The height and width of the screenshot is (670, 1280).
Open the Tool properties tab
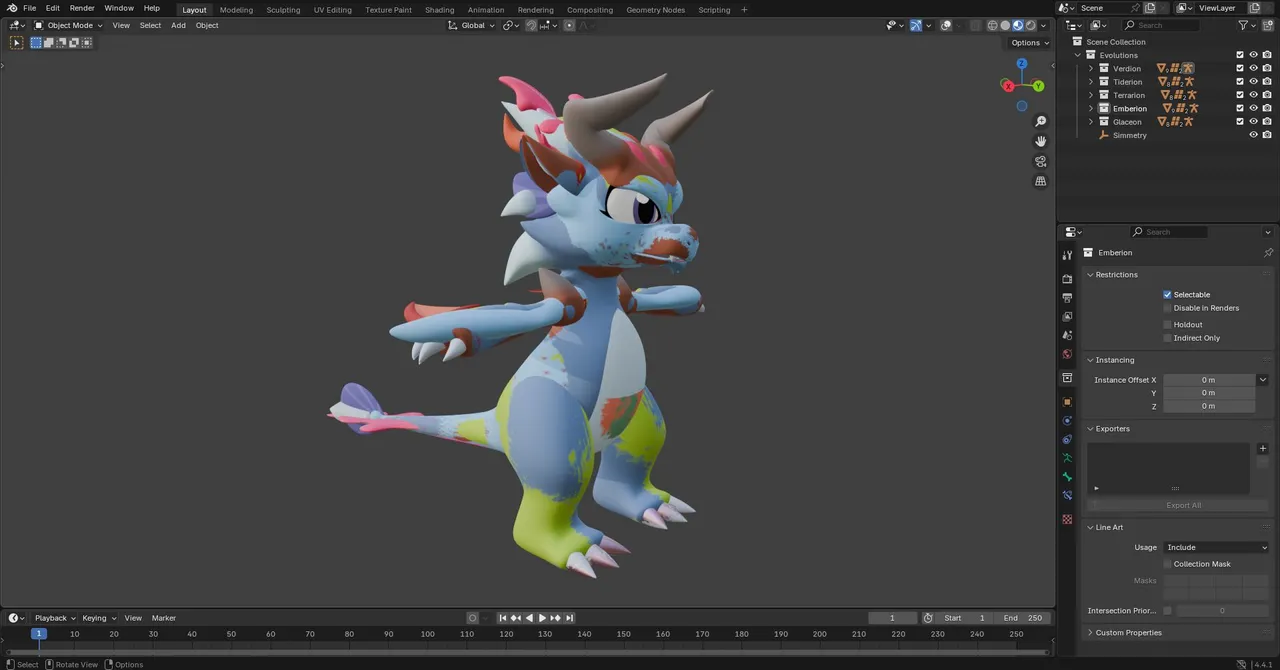click(1067, 255)
